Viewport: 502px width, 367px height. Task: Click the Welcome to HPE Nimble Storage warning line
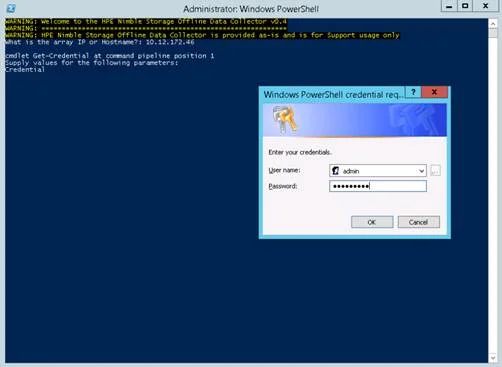coord(146,22)
